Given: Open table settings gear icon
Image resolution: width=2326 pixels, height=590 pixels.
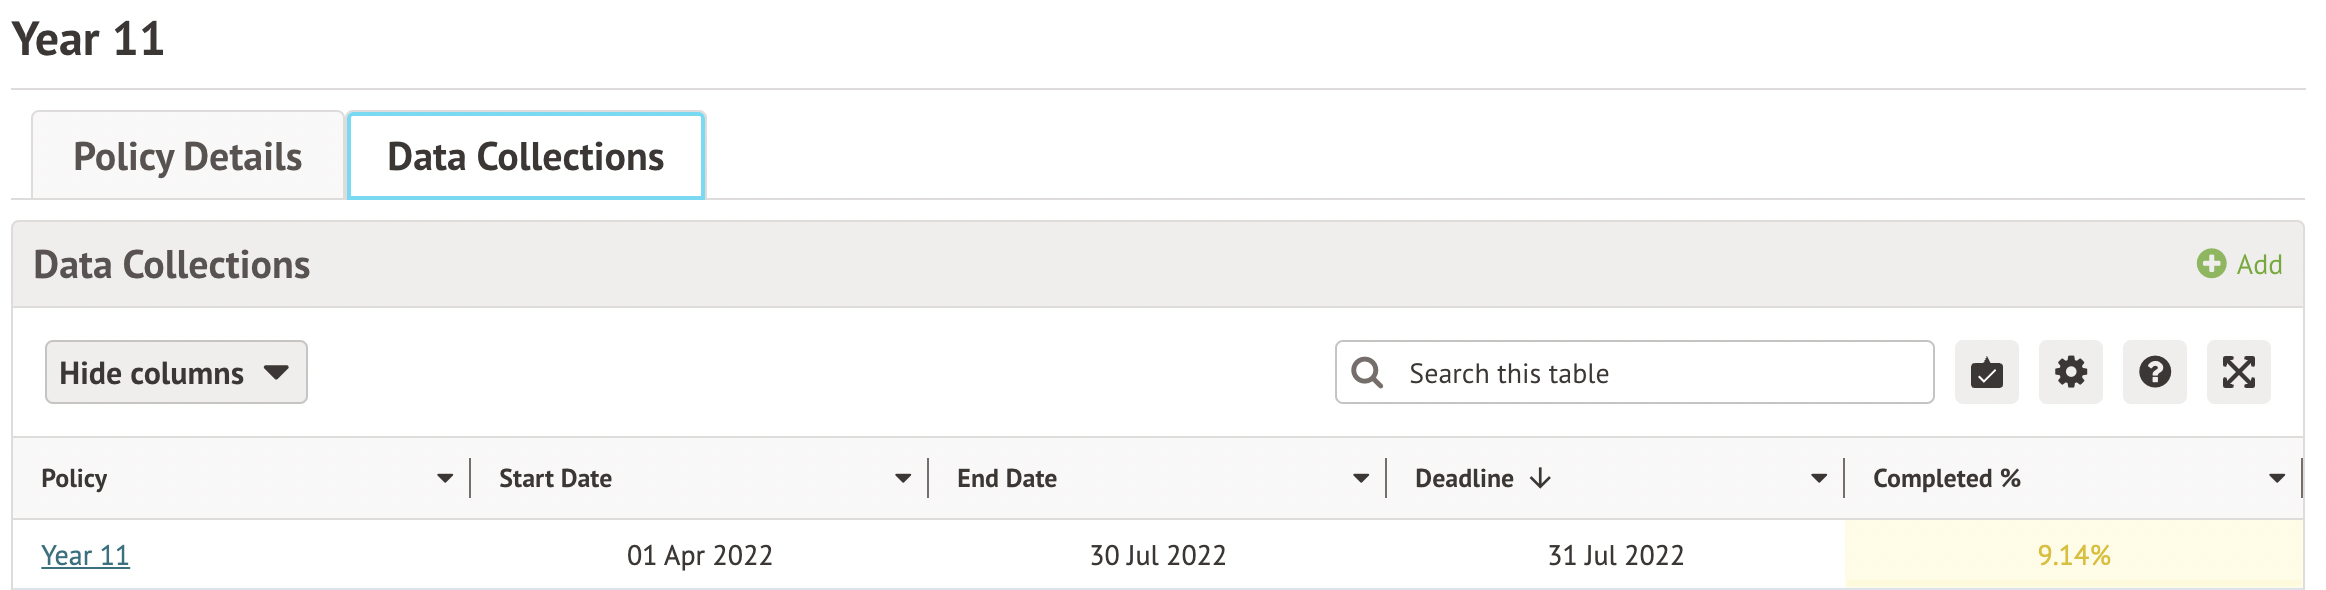Looking at the screenshot, I should click(2070, 373).
